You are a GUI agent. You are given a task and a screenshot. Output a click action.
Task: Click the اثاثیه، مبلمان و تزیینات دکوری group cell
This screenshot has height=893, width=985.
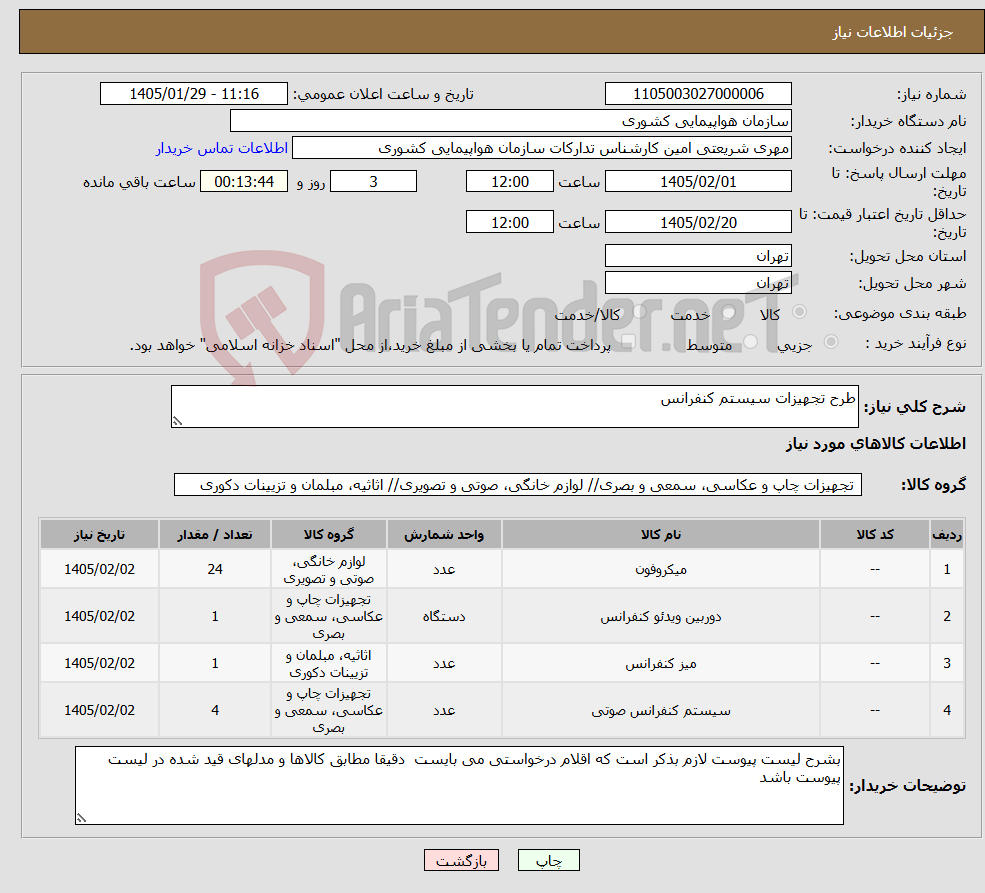329,663
